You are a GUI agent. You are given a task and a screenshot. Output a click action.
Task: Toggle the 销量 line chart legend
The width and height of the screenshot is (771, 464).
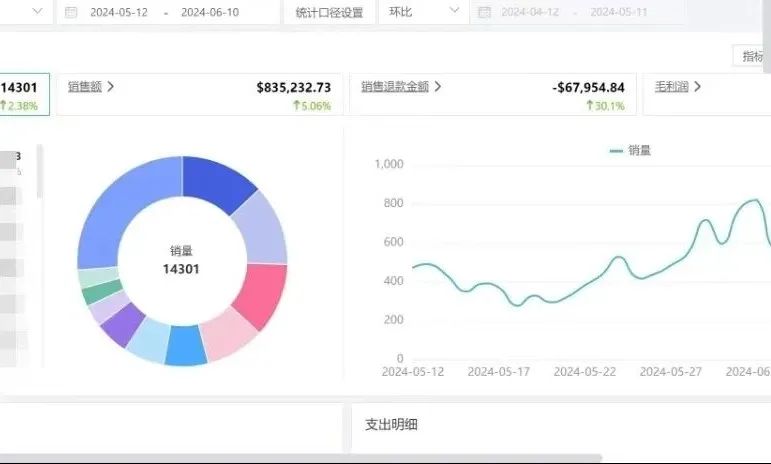click(x=630, y=150)
